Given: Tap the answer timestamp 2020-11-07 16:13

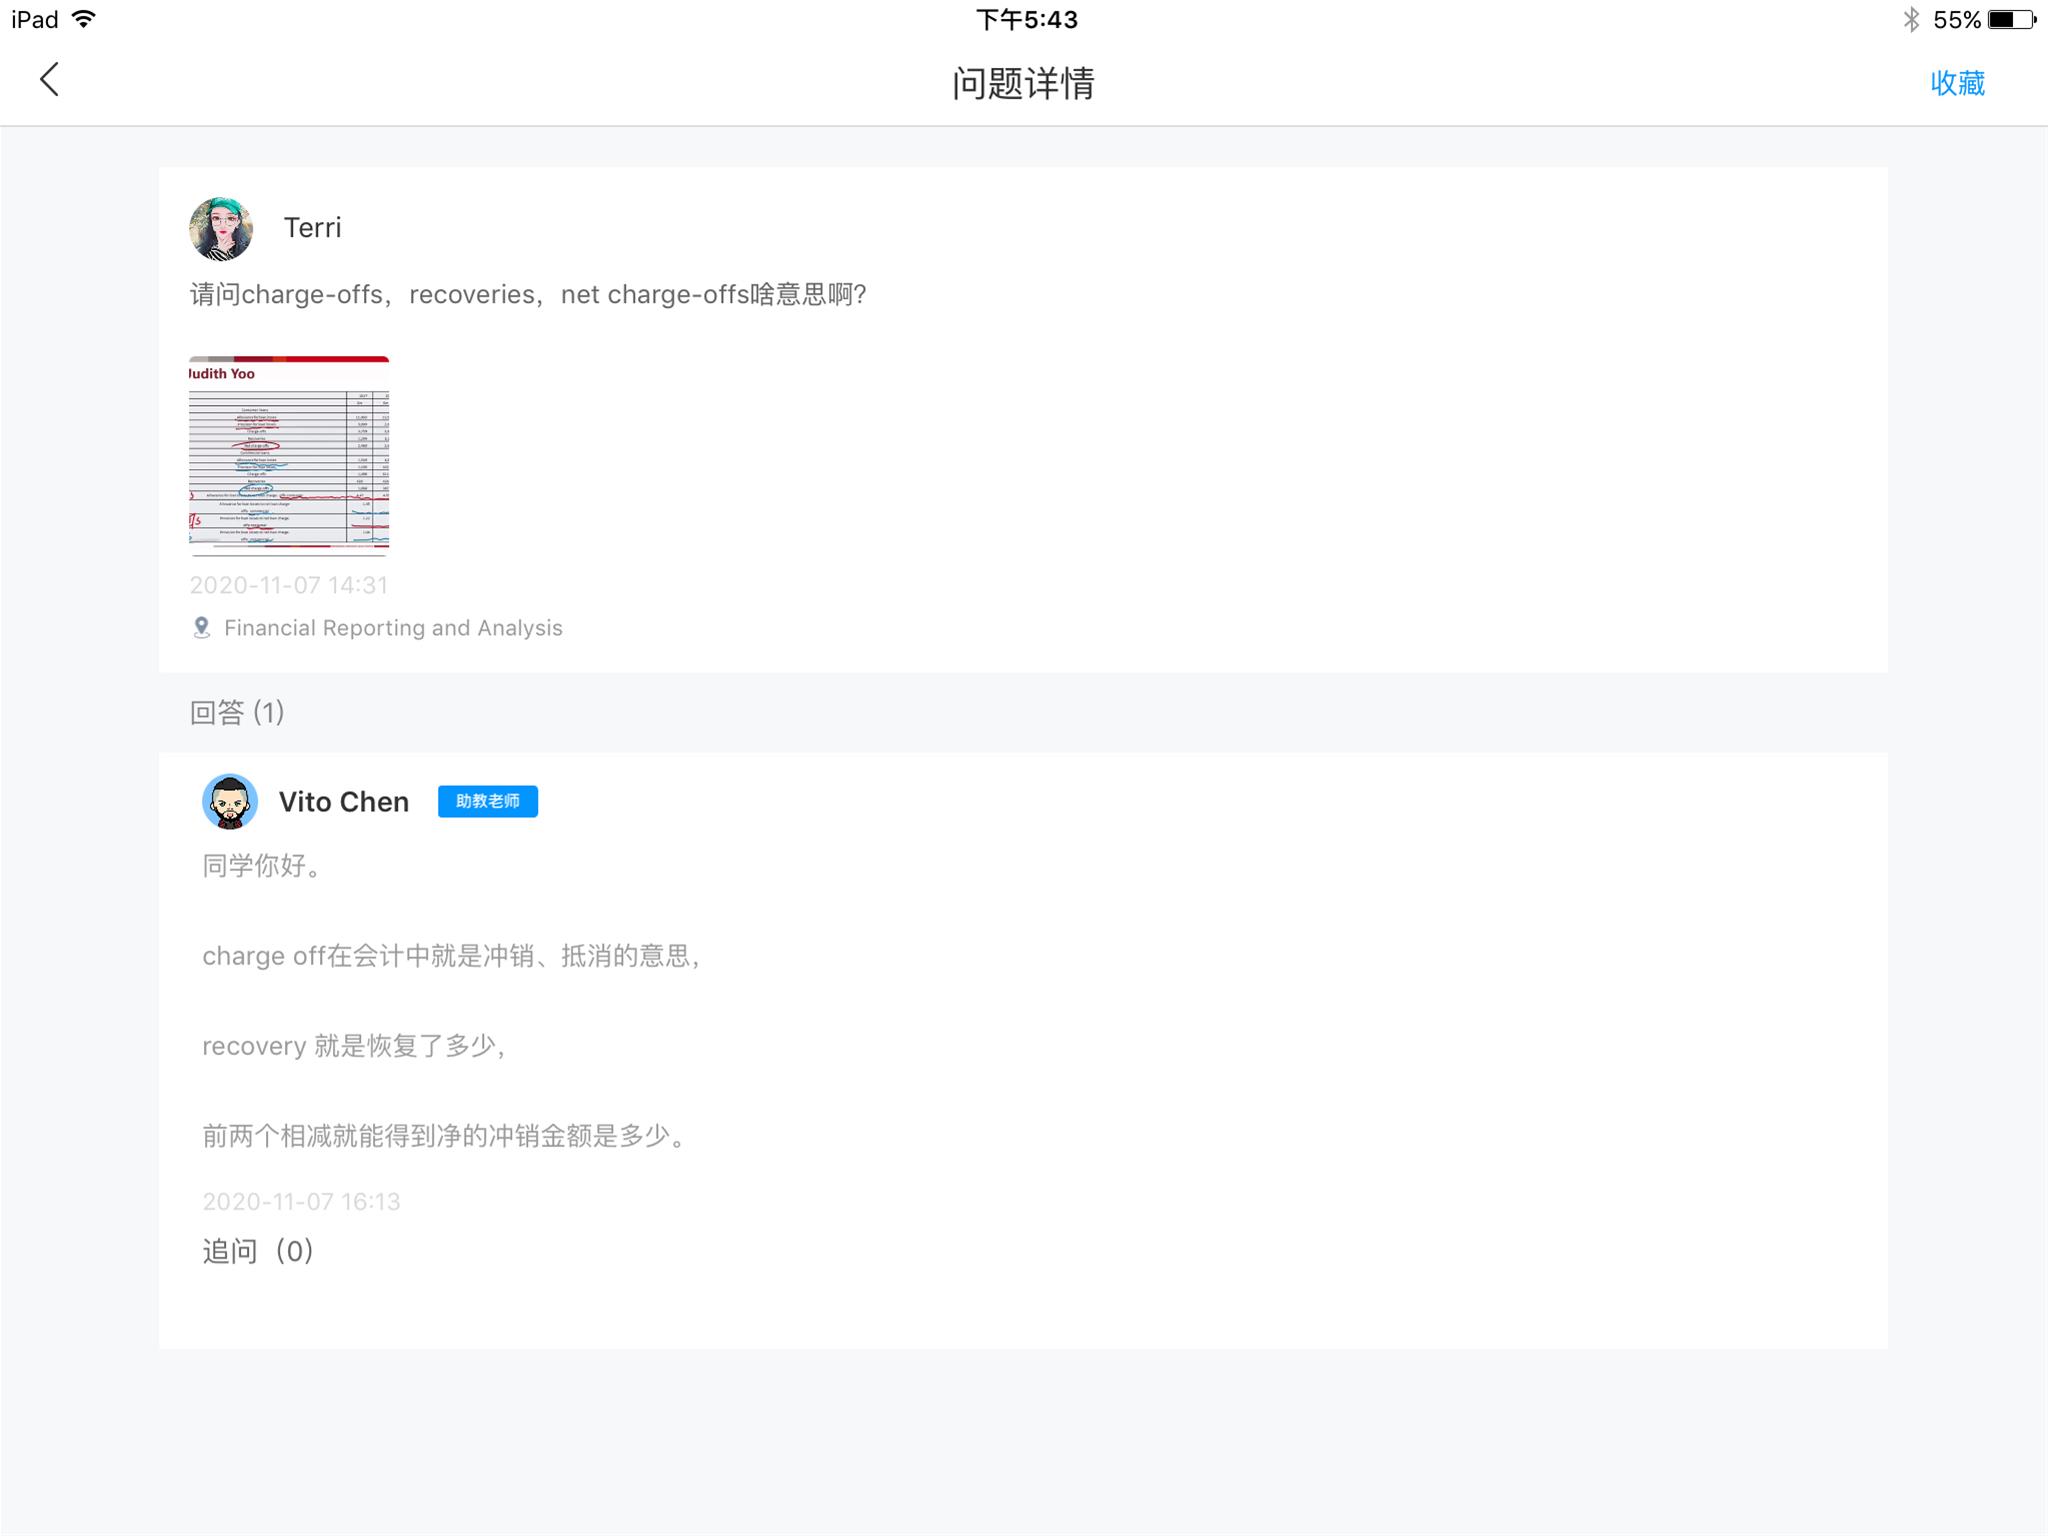Looking at the screenshot, I should click(x=301, y=1201).
